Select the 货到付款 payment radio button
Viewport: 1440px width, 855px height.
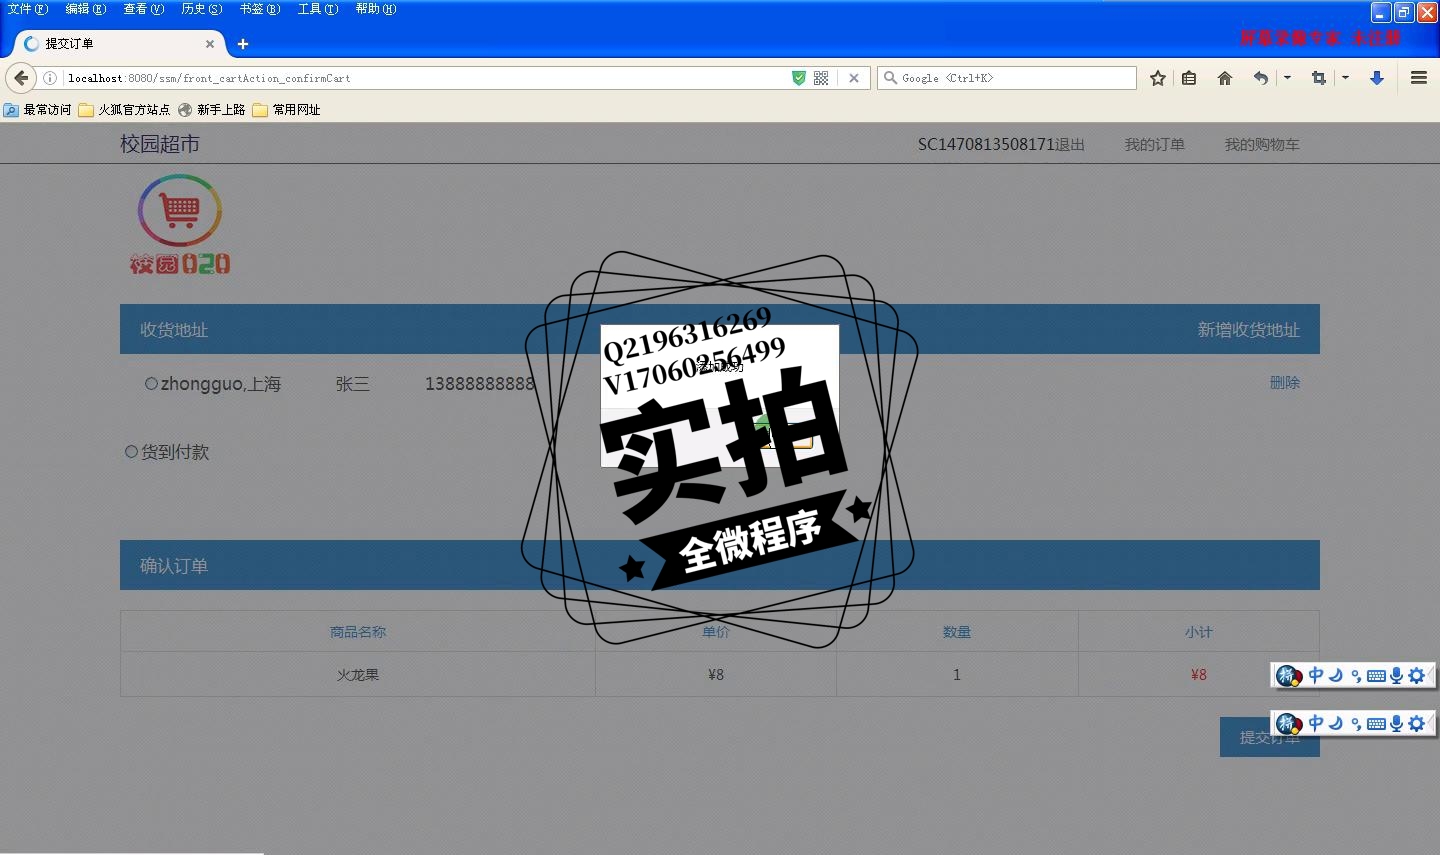click(131, 452)
